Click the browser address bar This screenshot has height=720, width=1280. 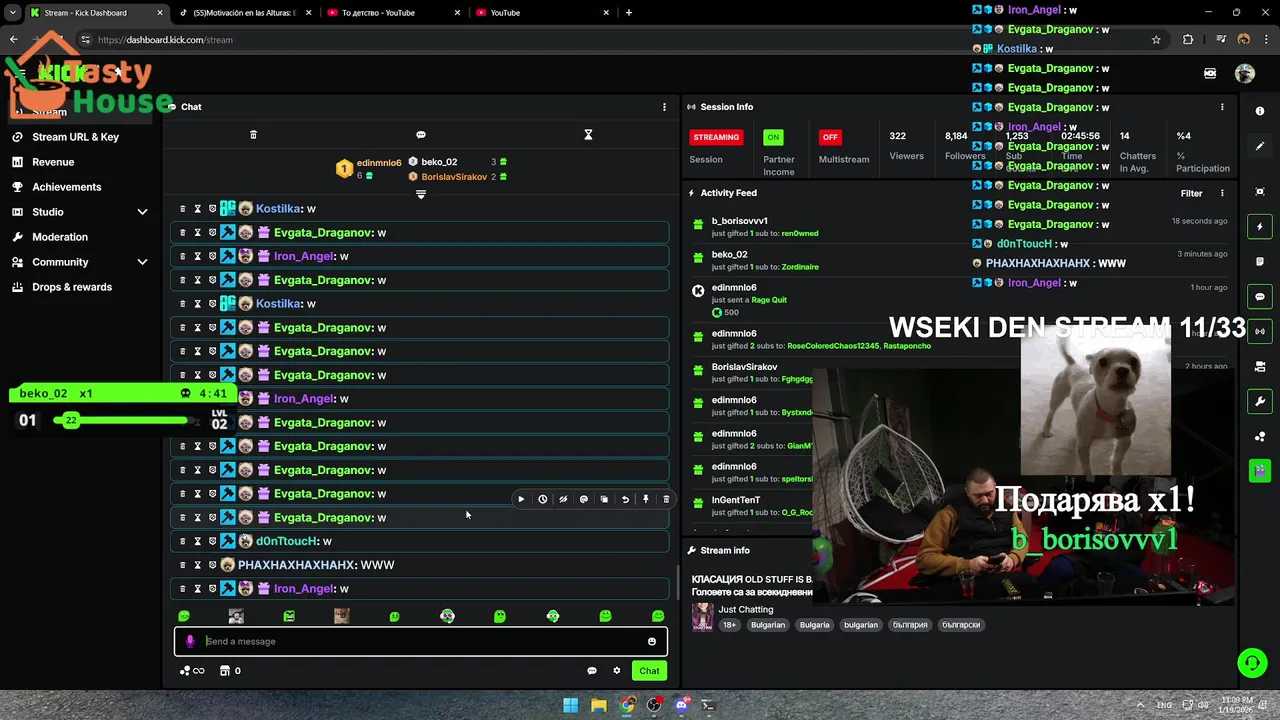click(x=620, y=40)
